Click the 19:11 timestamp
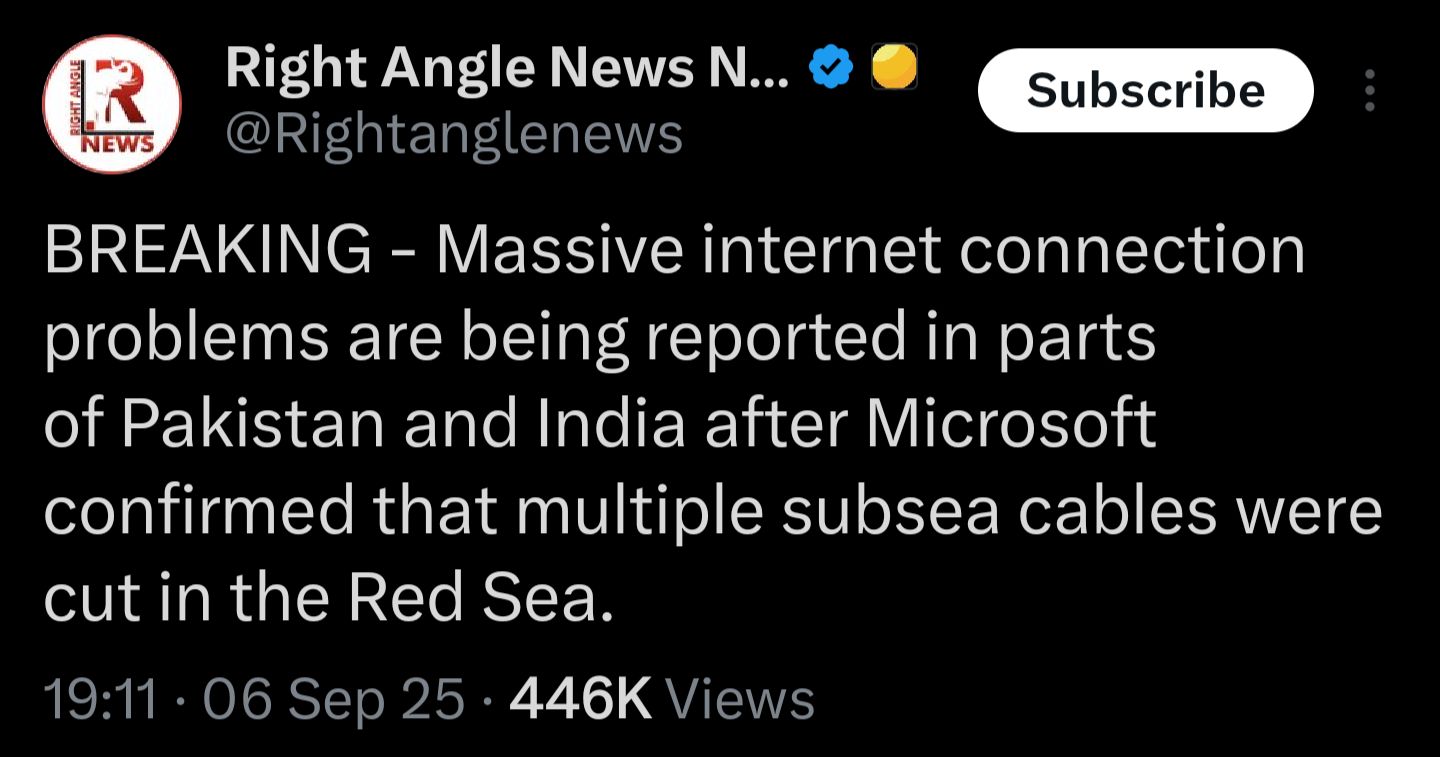 [101, 699]
